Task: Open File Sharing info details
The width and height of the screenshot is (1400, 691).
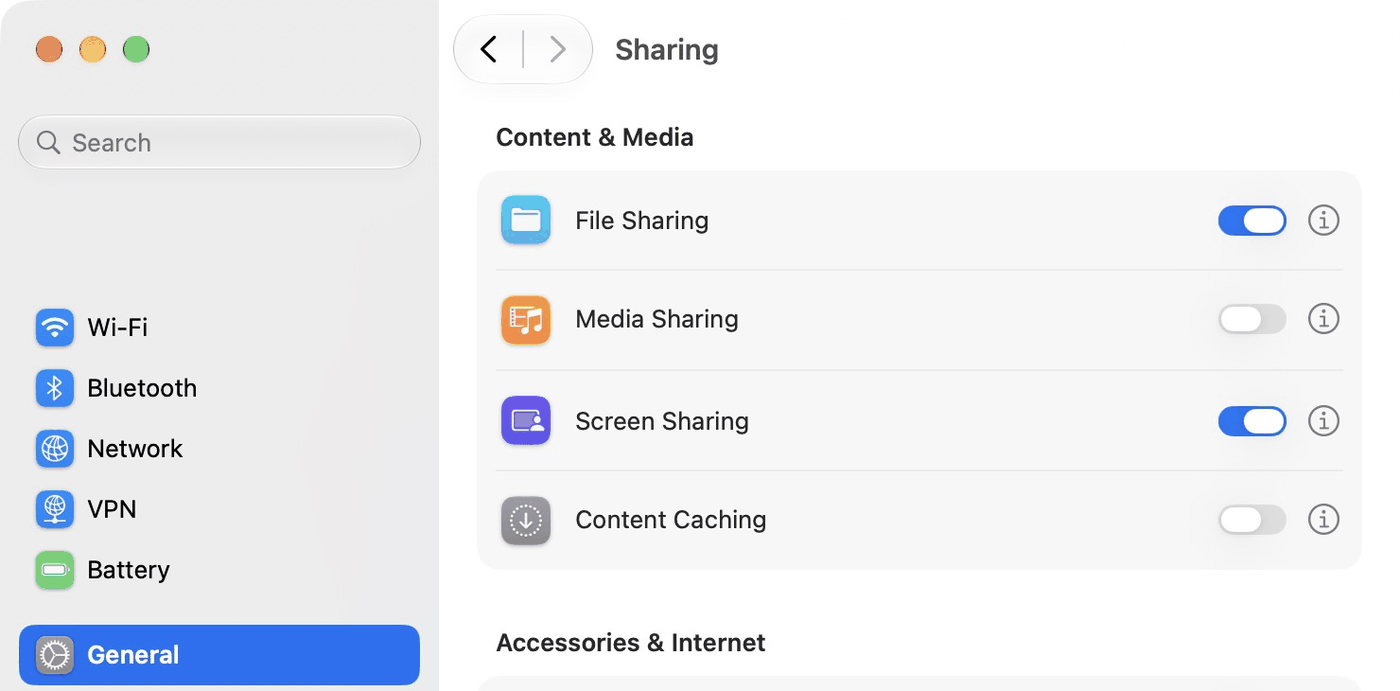Action: (1324, 220)
